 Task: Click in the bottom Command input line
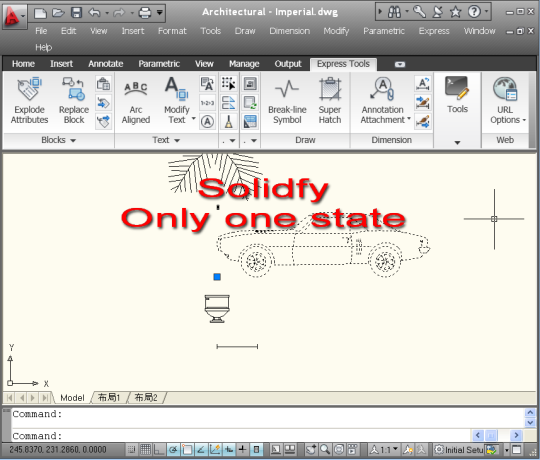click(241, 436)
